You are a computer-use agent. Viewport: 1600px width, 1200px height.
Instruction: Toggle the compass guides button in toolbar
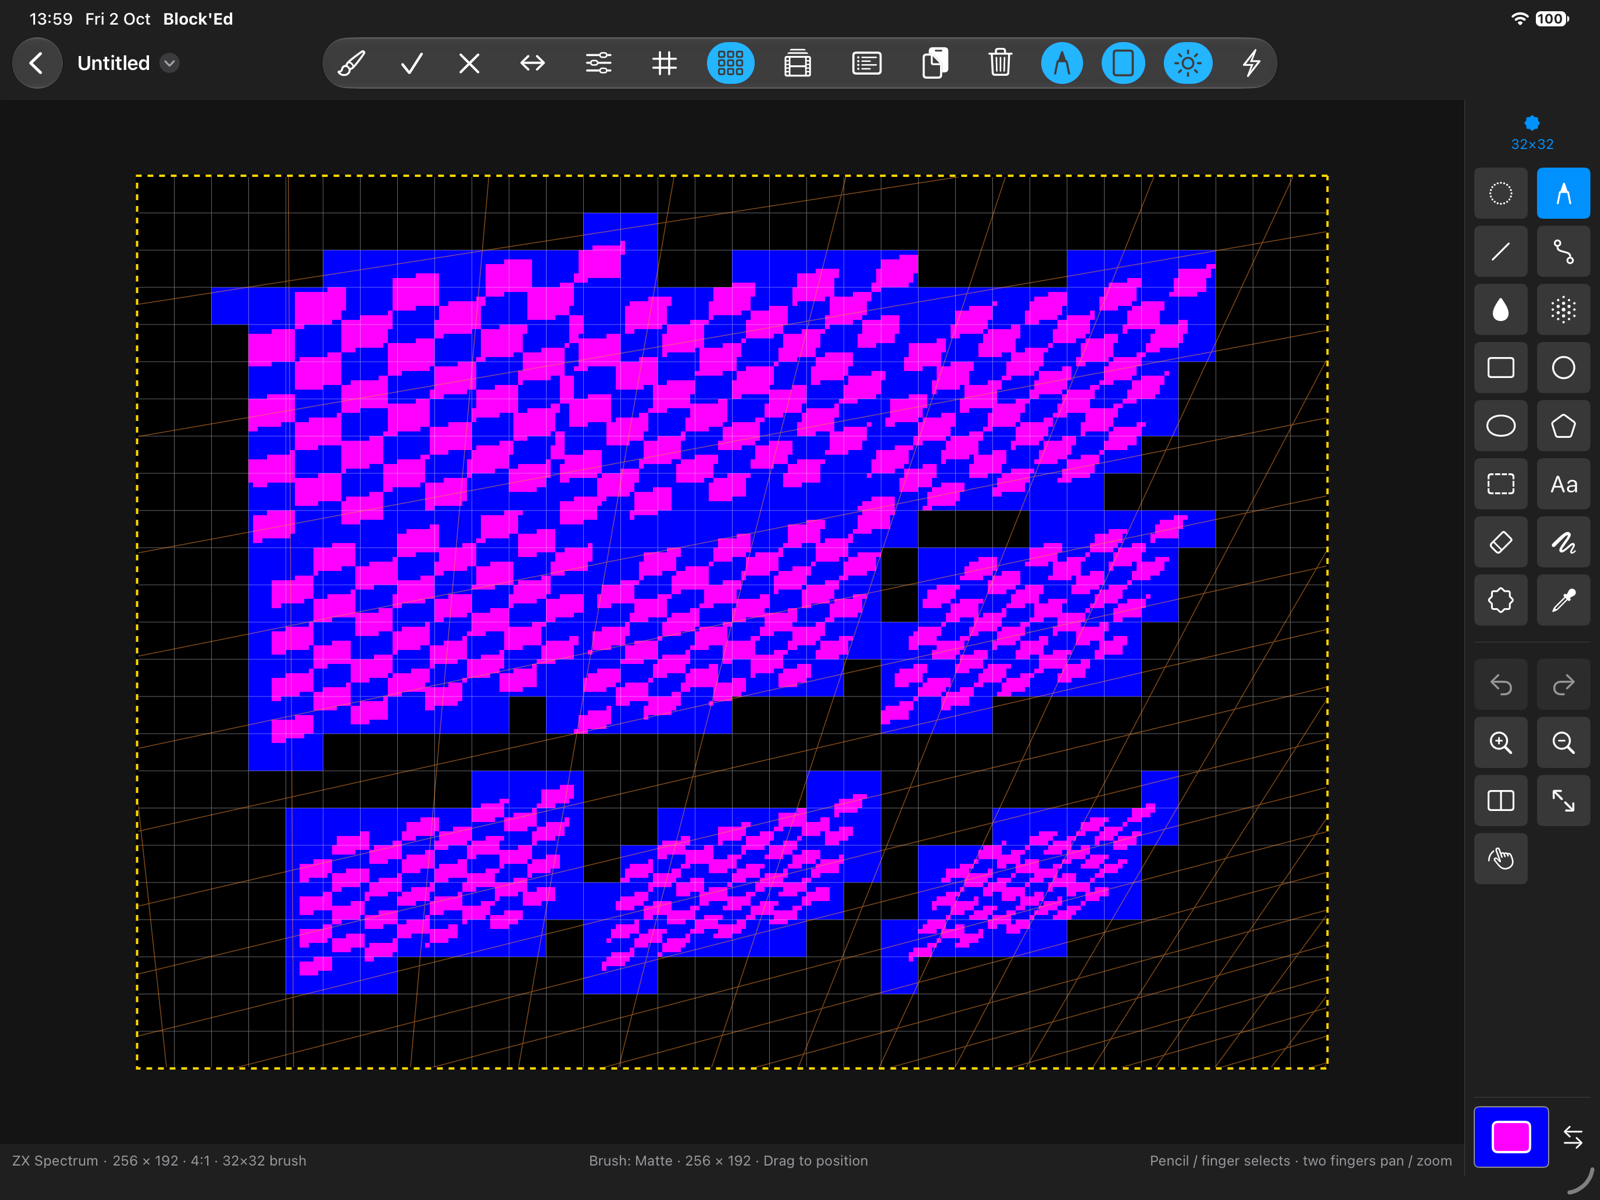1062,63
